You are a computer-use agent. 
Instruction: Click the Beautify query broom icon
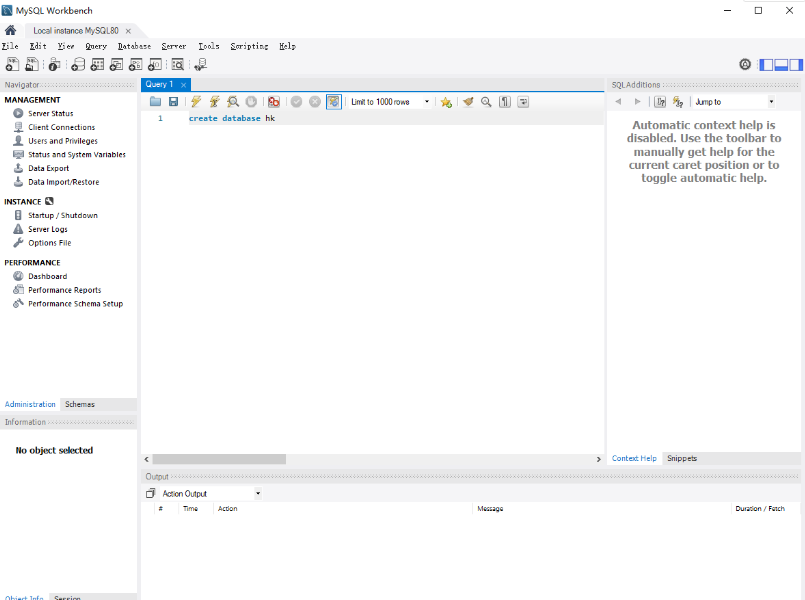468,102
